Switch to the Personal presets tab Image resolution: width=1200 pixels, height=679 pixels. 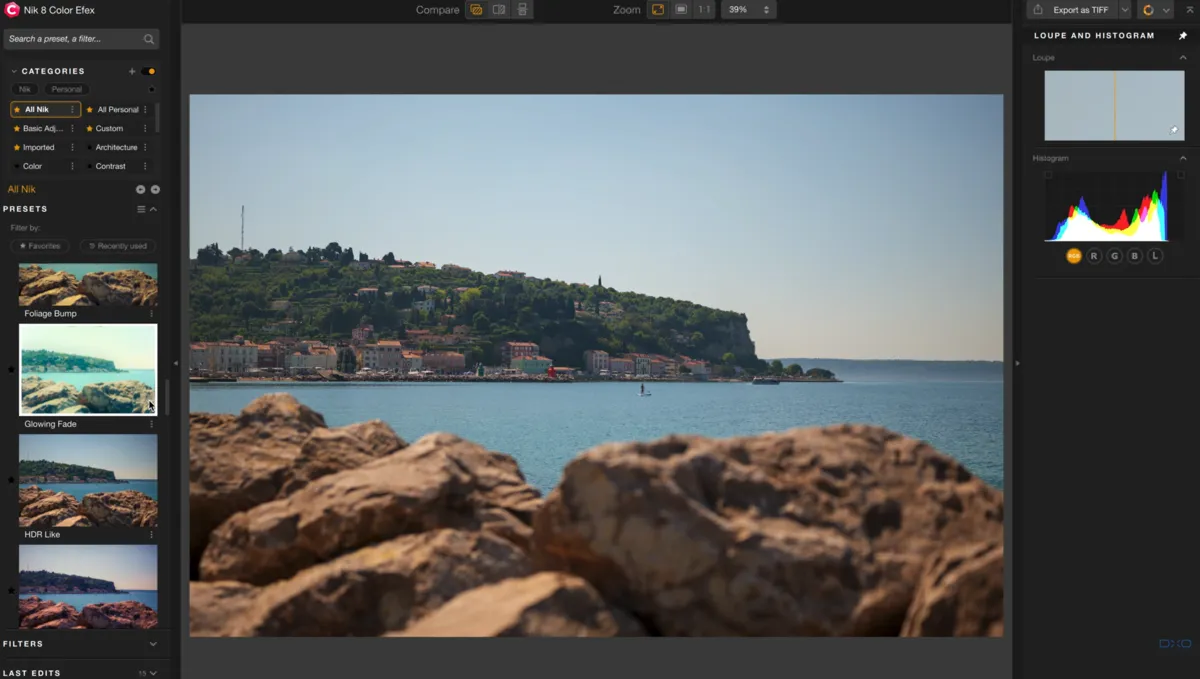click(x=66, y=89)
